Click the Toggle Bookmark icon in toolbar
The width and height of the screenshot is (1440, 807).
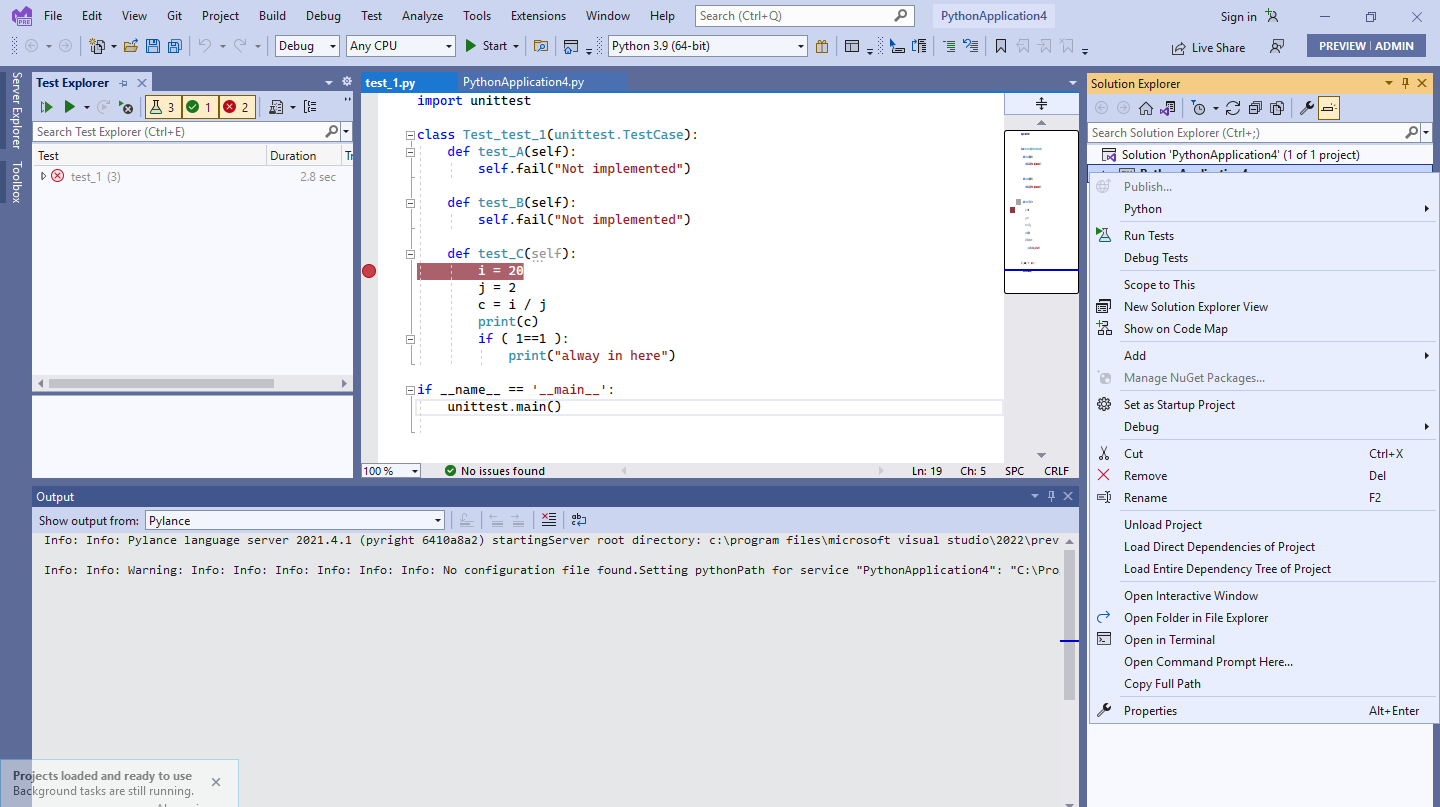tap(1001, 46)
